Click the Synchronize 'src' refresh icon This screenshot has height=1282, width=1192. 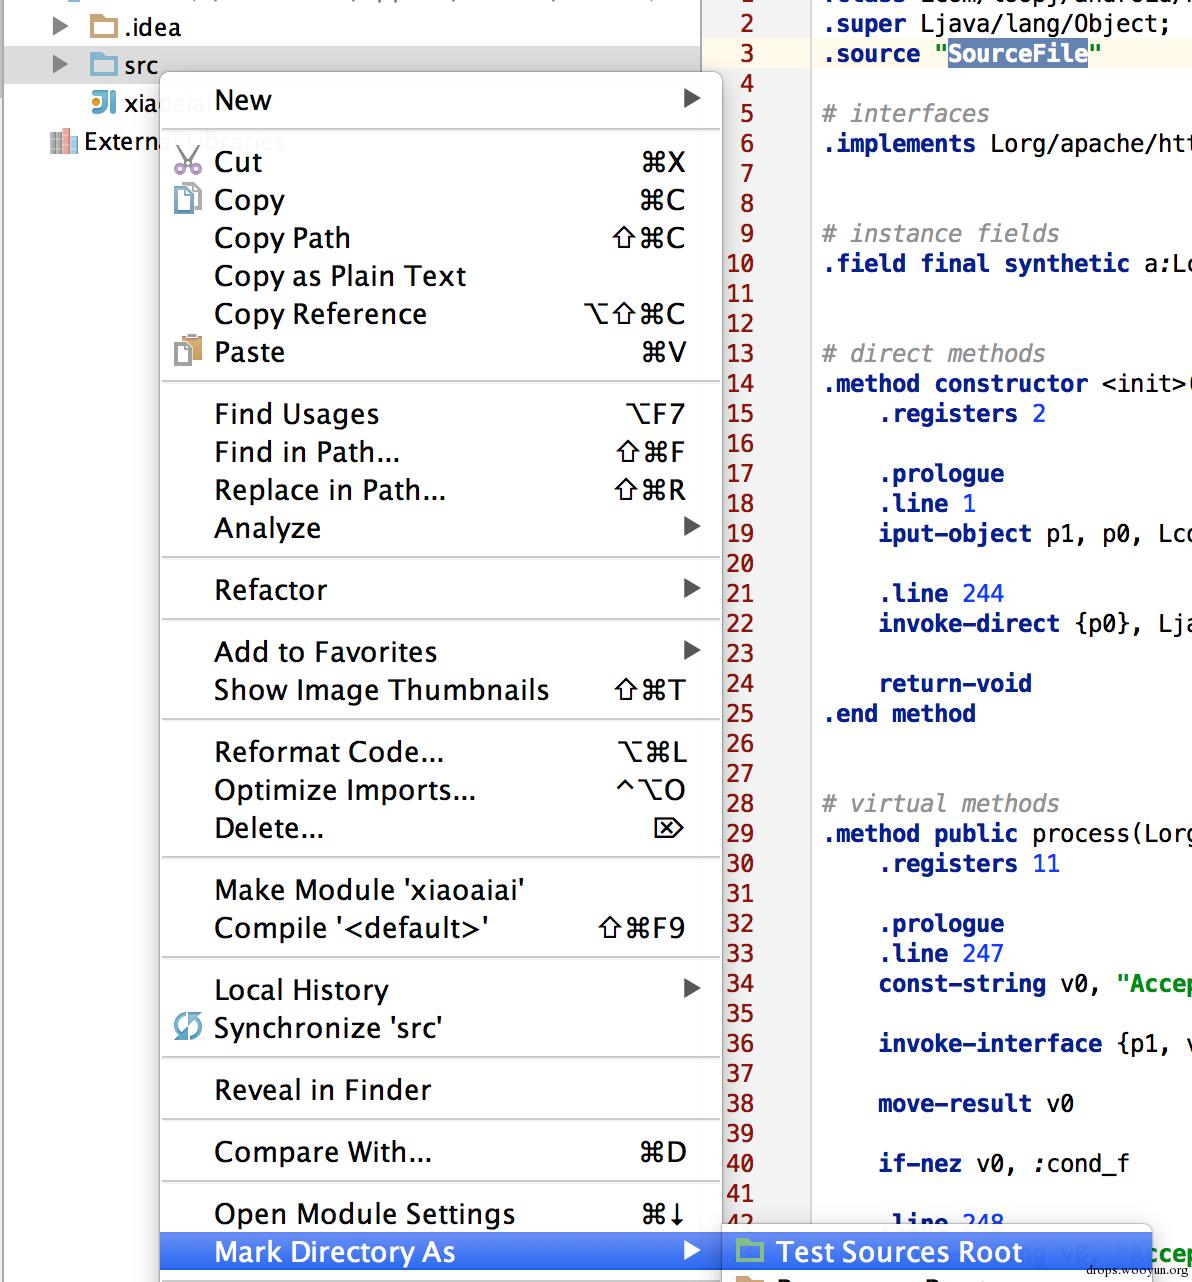point(187,1026)
